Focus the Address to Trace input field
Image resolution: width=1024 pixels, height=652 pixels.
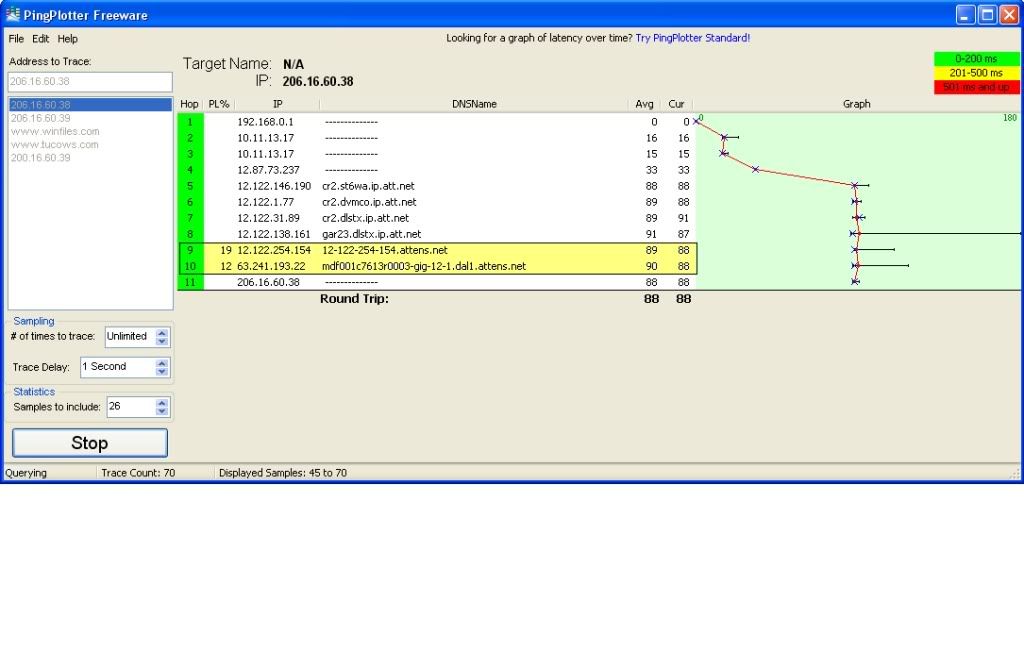pos(90,82)
